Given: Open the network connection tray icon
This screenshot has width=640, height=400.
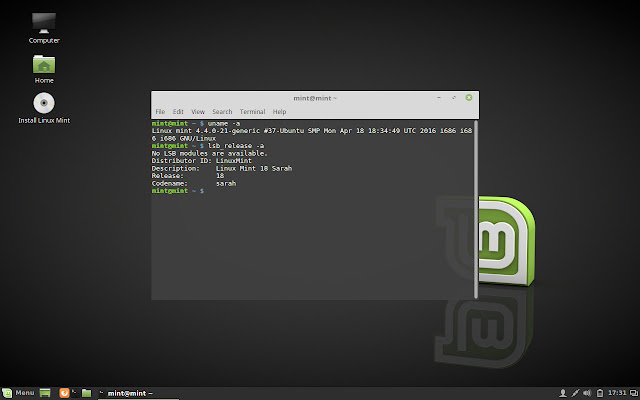Looking at the screenshot, I should coord(576,393).
